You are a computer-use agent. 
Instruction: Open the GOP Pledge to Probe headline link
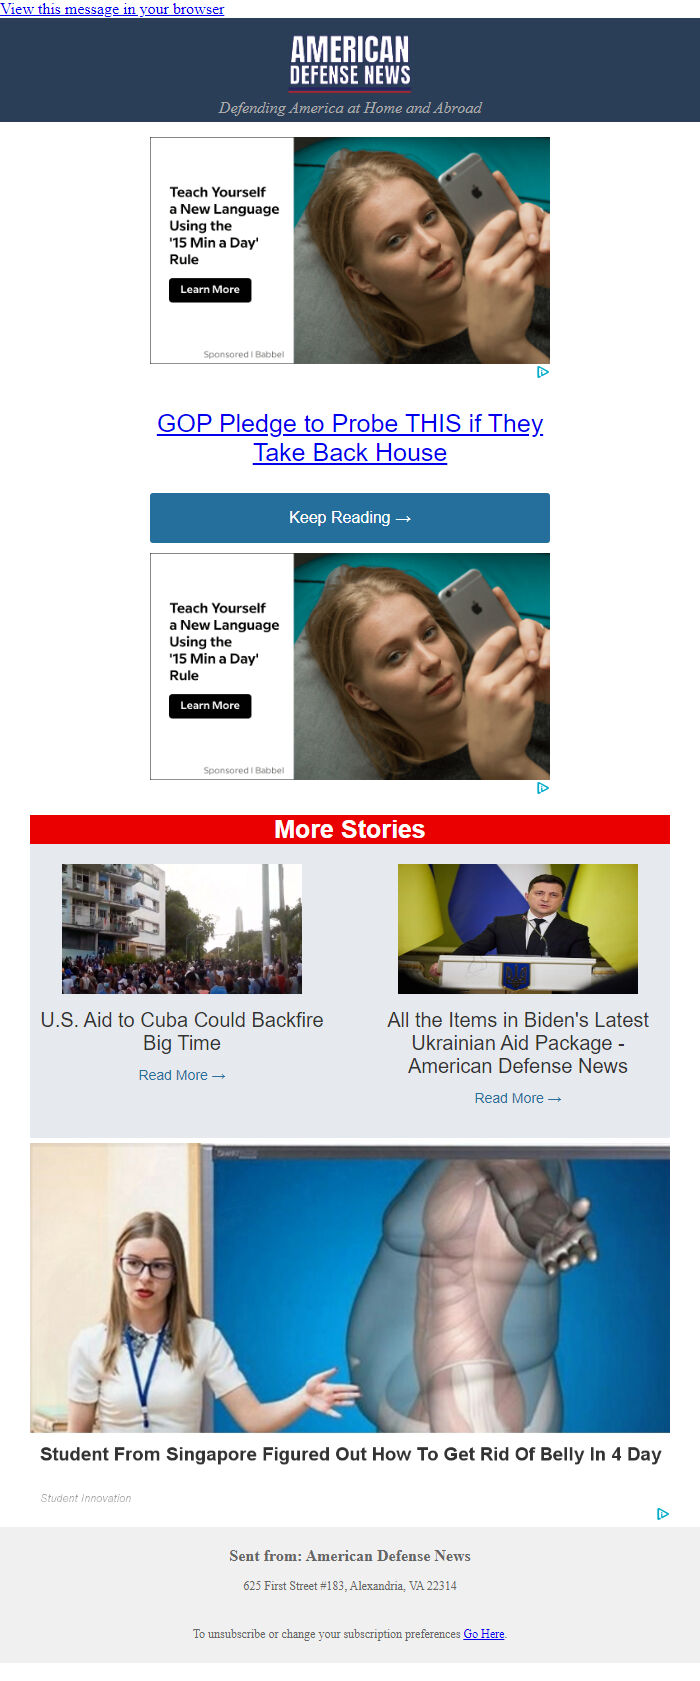coord(350,438)
